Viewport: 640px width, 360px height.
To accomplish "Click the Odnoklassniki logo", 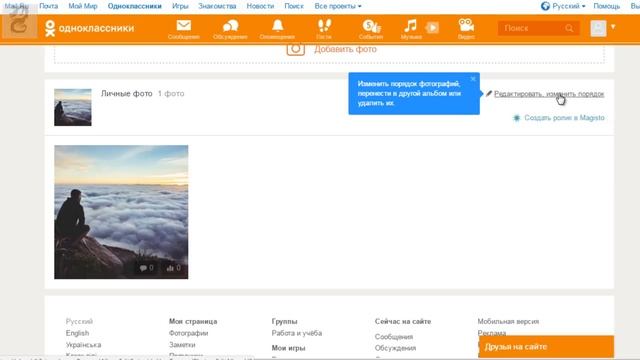I will tap(89, 28).
